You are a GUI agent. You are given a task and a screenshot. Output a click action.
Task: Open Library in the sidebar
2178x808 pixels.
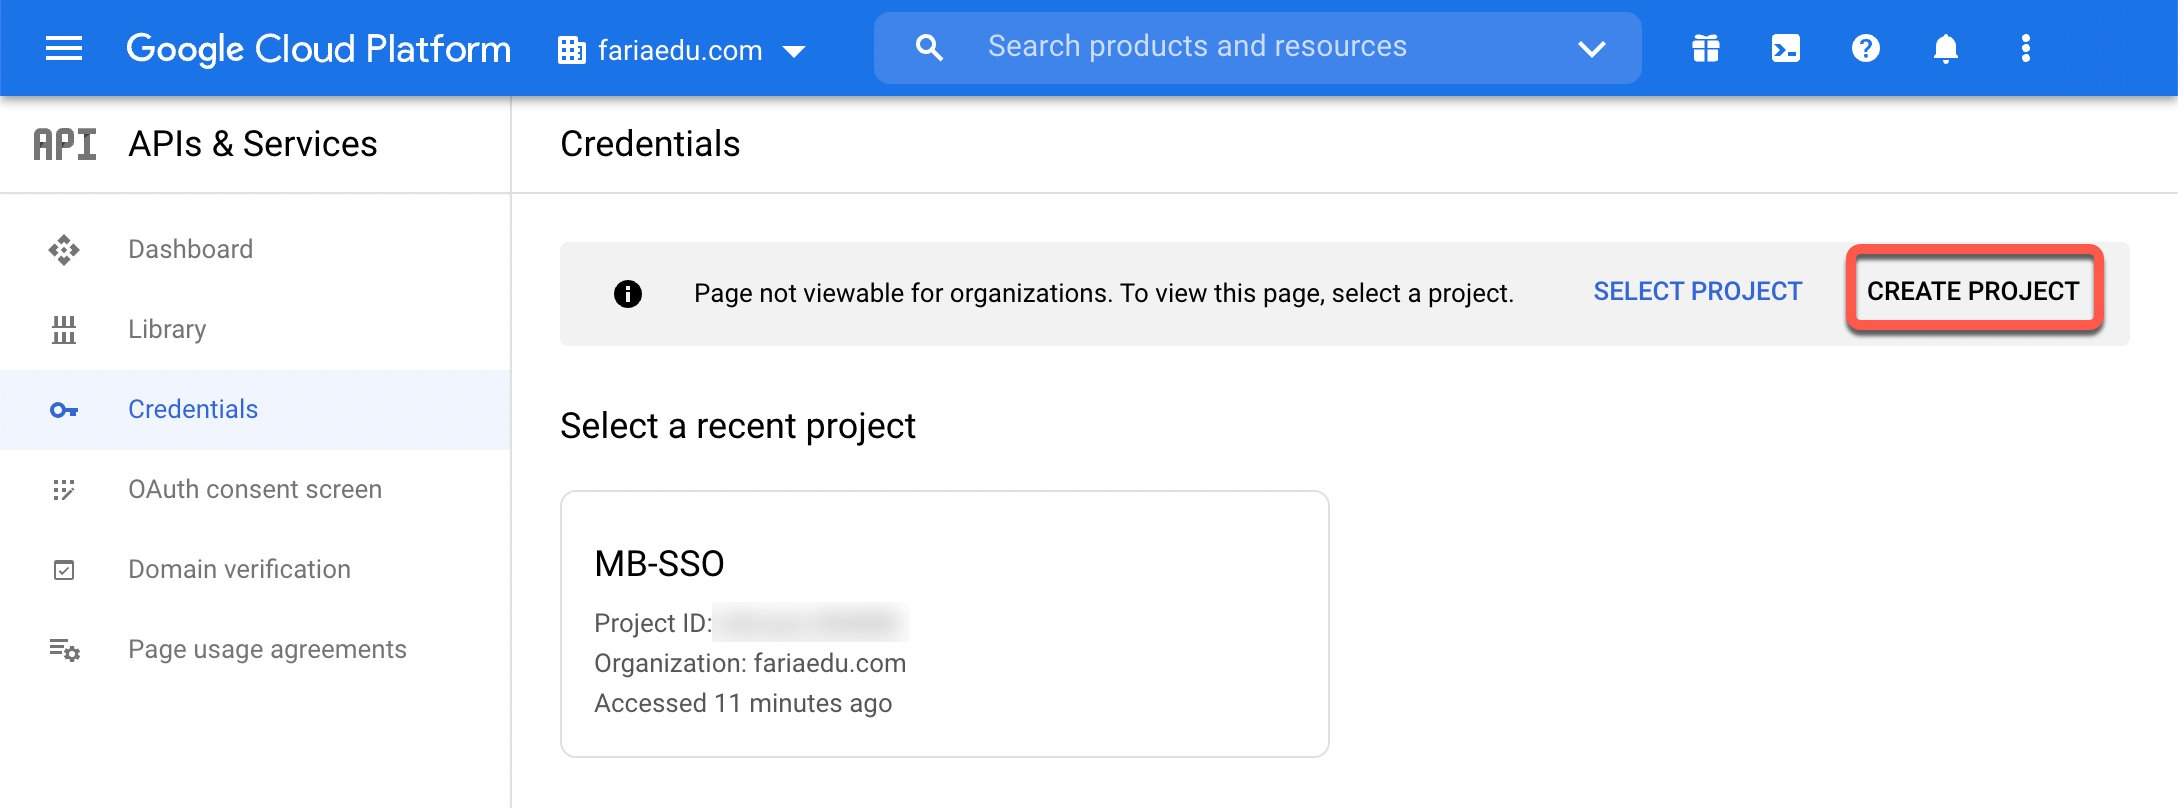pos(255,329)
